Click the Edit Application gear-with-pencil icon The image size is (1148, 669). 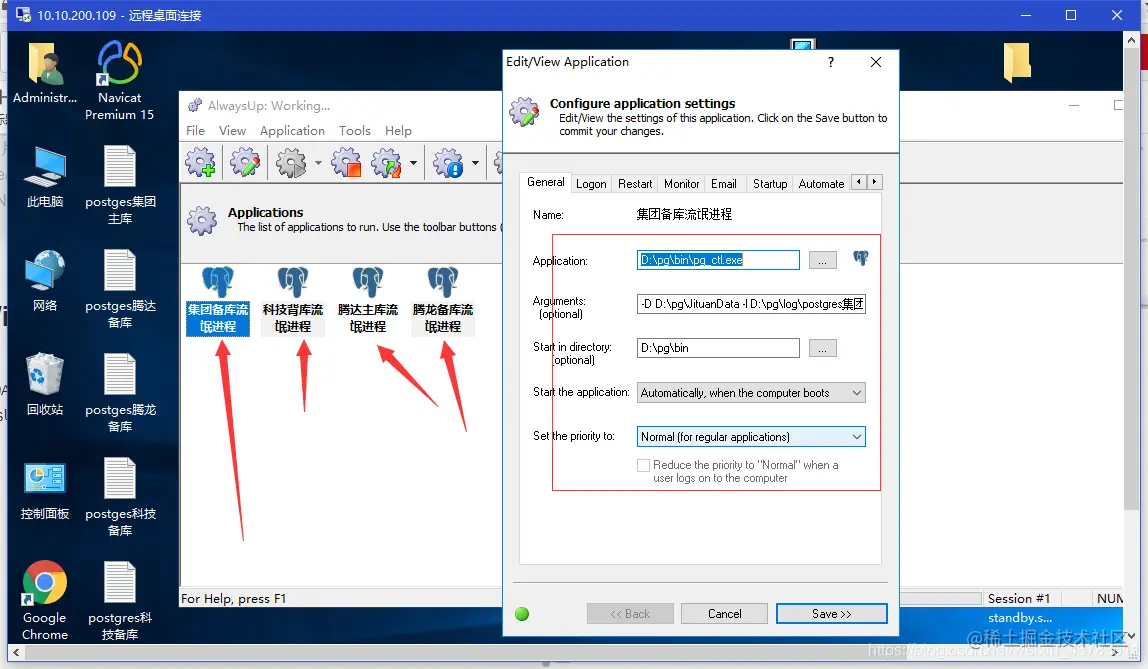(x=245, y=162)
